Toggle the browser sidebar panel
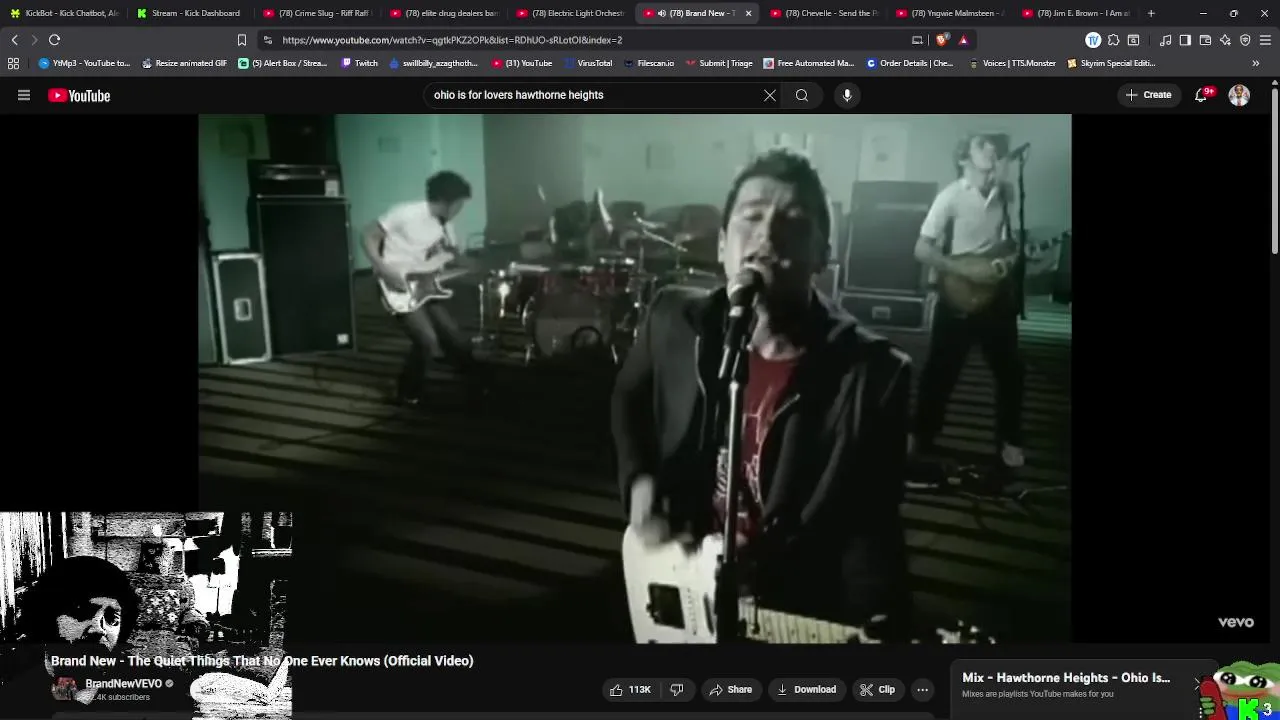 tap(1185, 40)
